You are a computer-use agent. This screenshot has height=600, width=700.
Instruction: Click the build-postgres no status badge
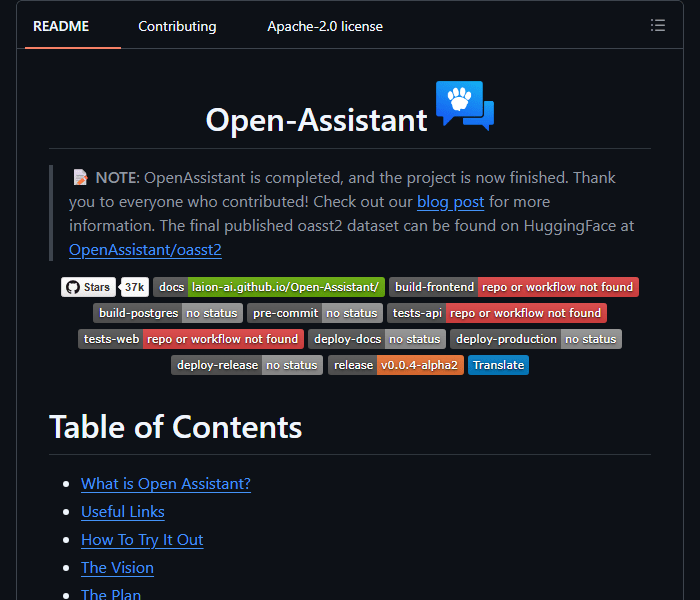tap(168, 313)
